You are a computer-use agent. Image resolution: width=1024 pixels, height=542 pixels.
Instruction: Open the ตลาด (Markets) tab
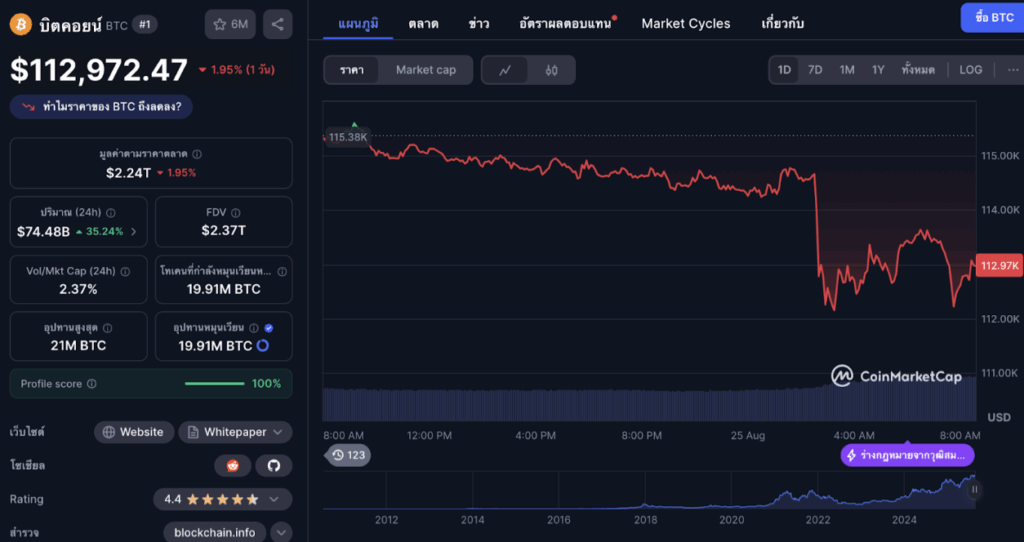click(425, 23)
